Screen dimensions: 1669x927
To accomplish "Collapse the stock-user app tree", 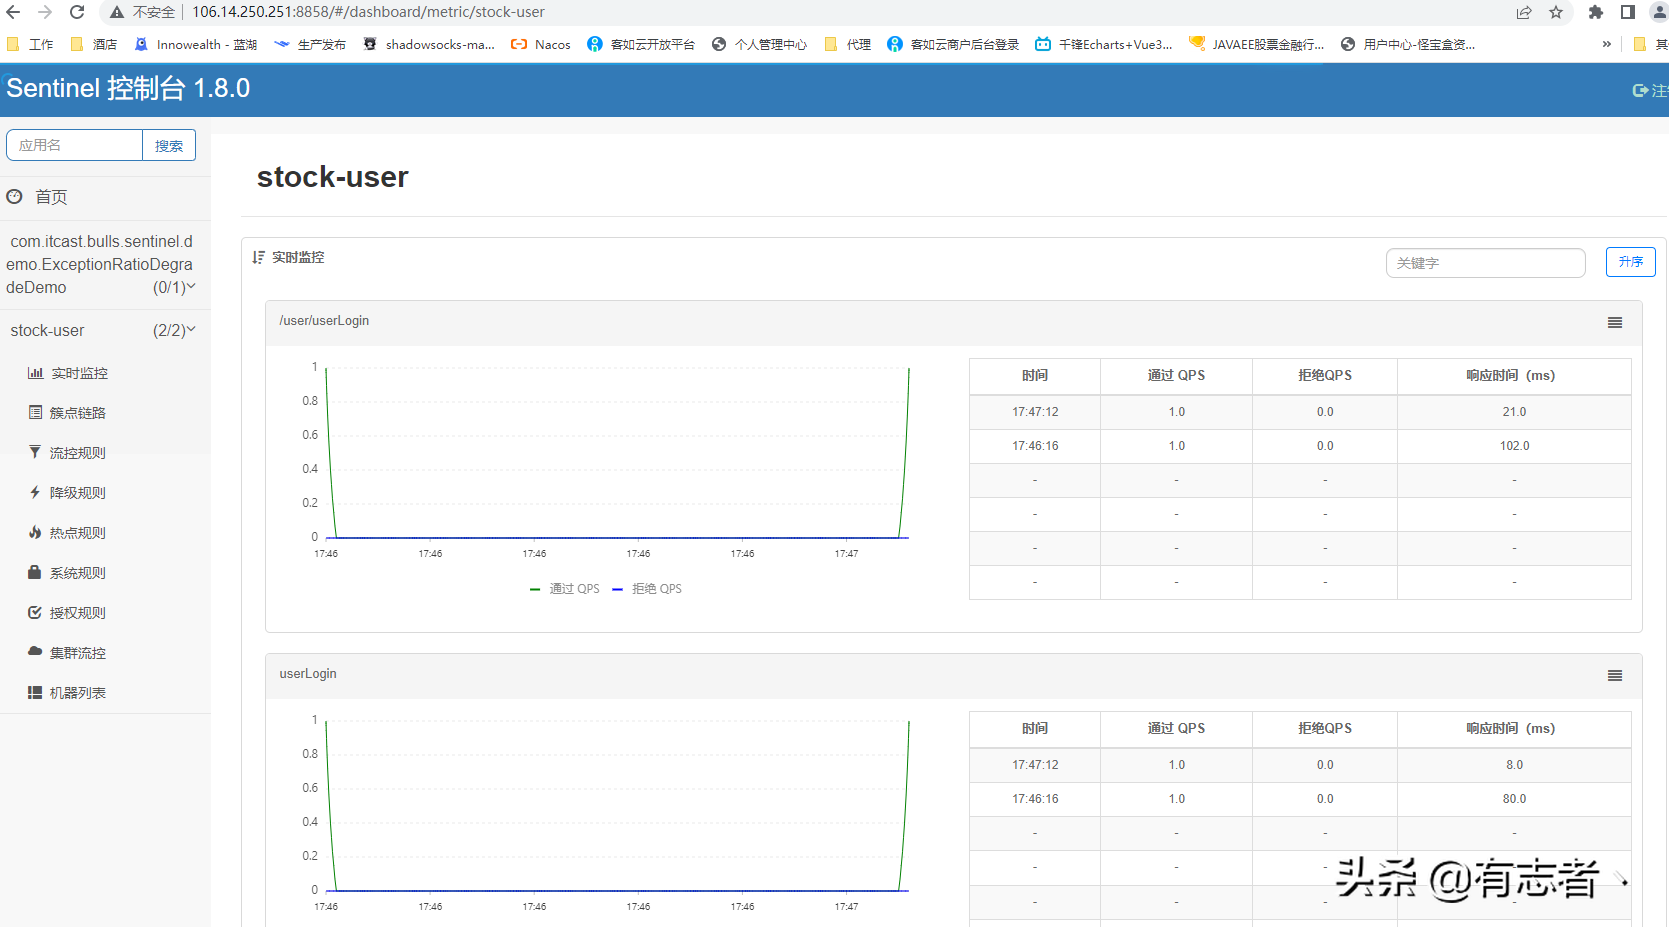I will [x=103, y=330].
